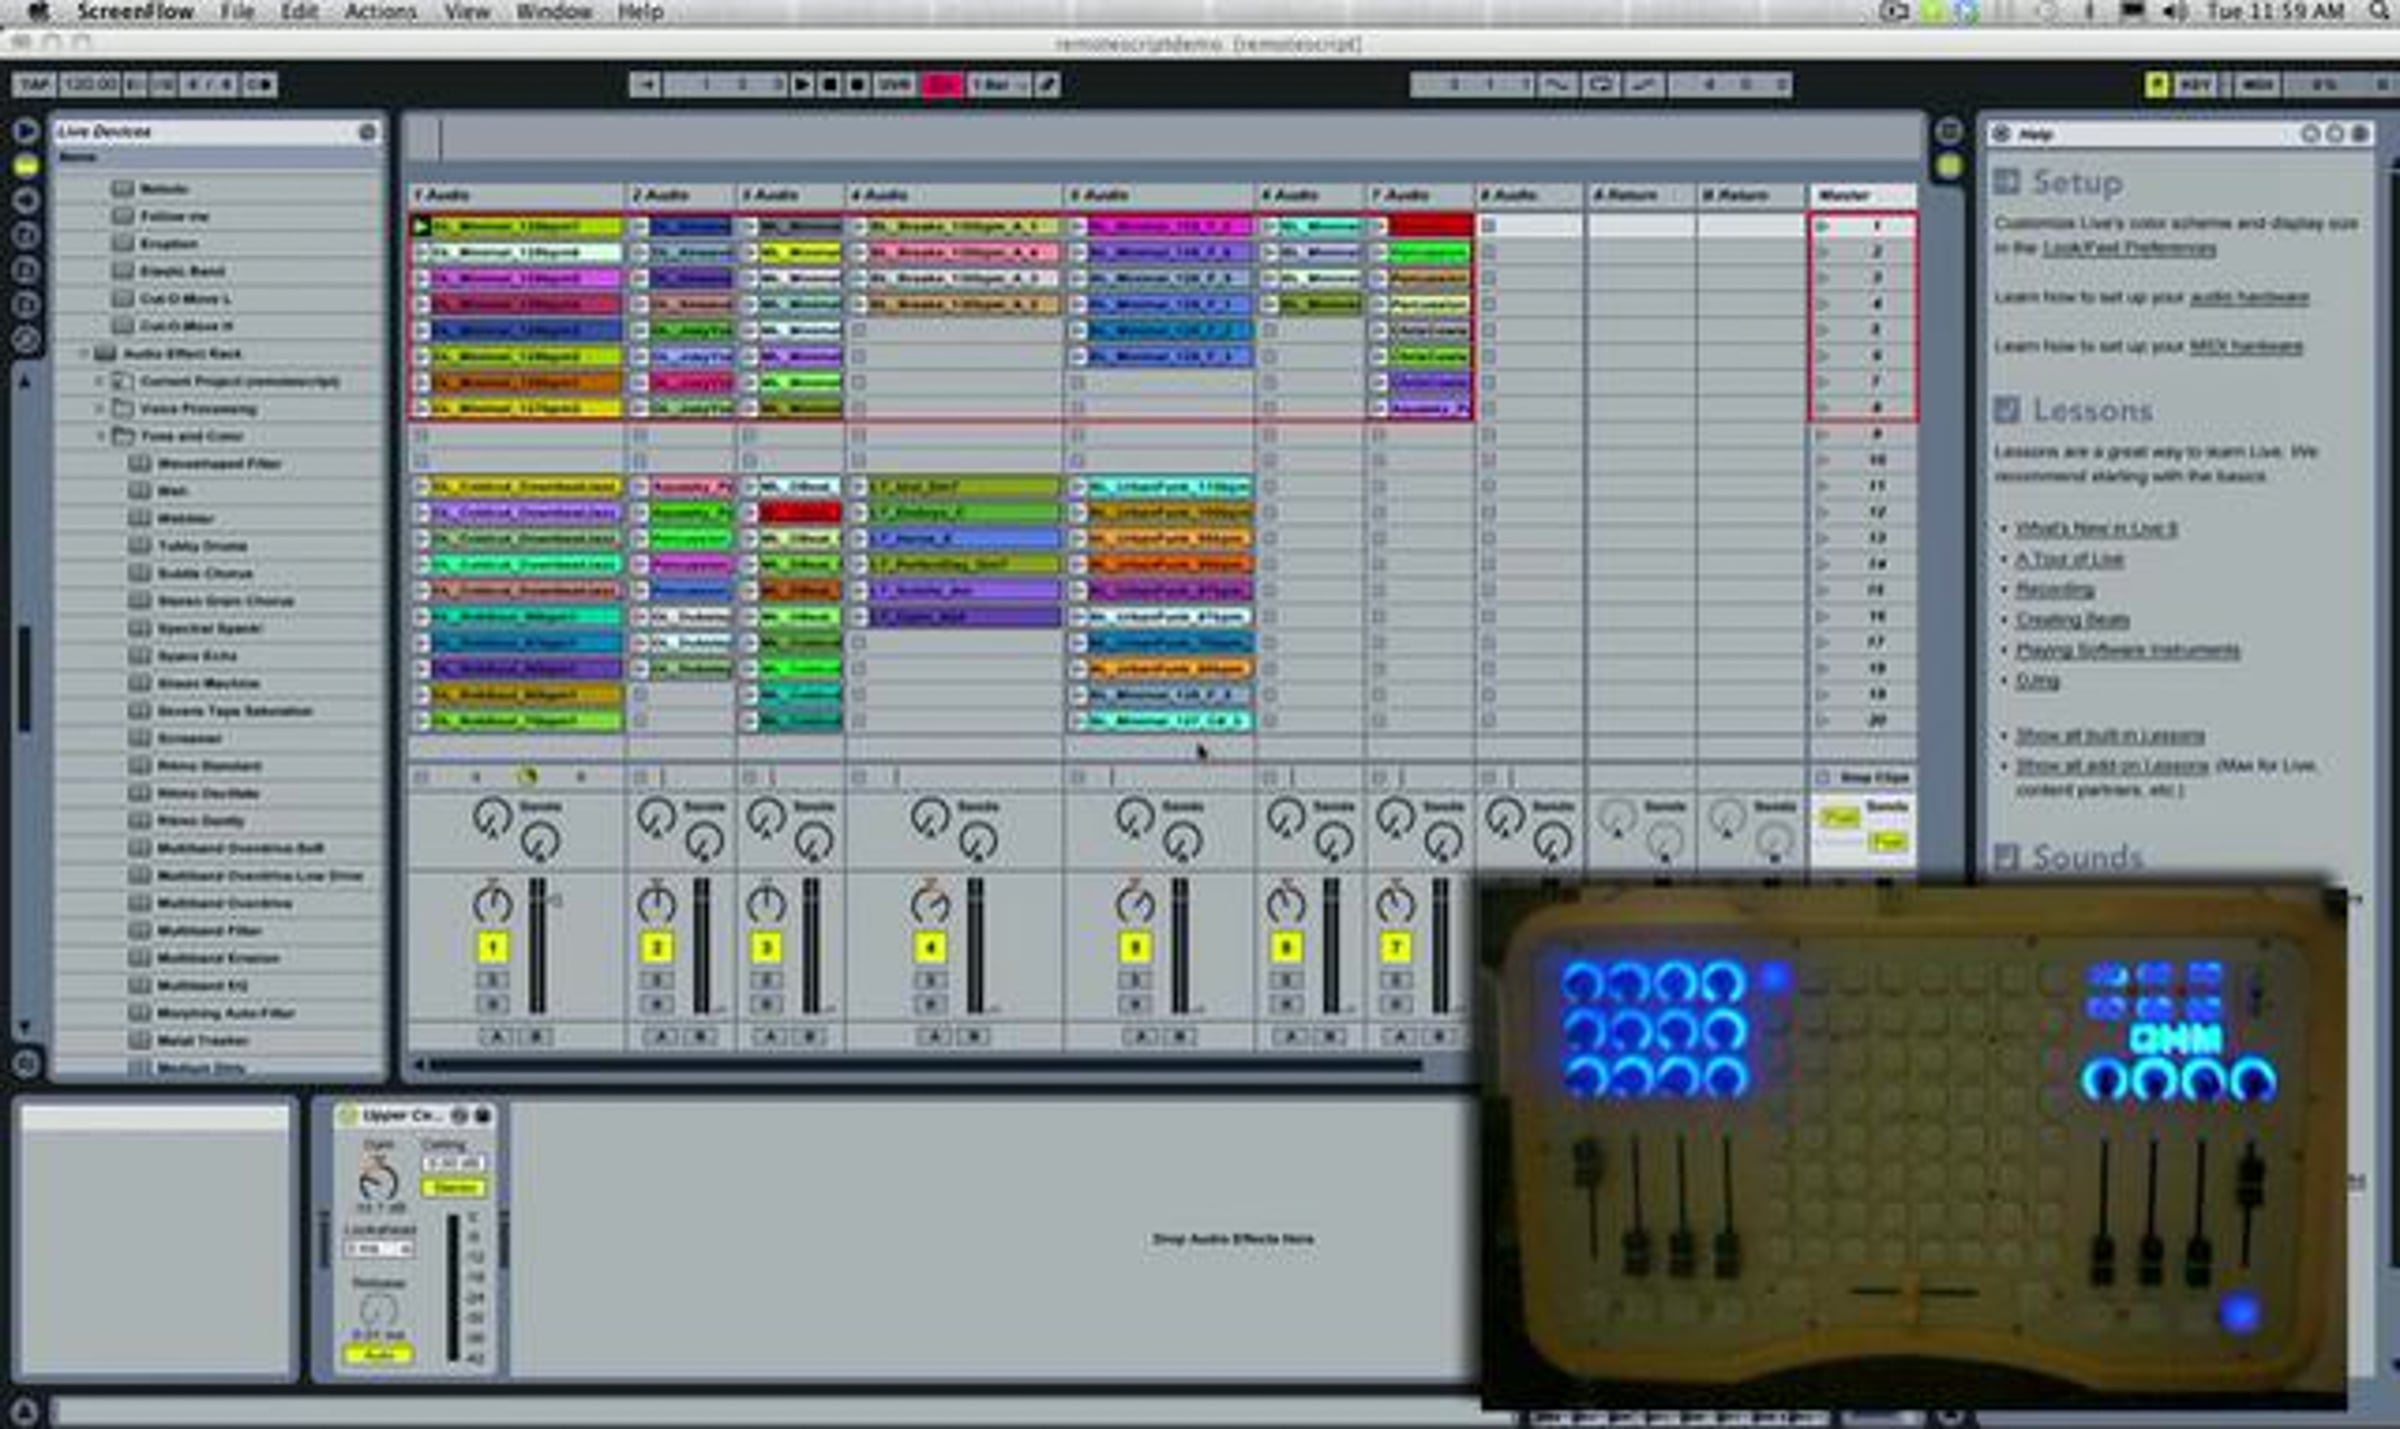Expand the Audio Effect Rack tree item
The height and width of the screenshot is (1429, 2400).
click(84, 354)
